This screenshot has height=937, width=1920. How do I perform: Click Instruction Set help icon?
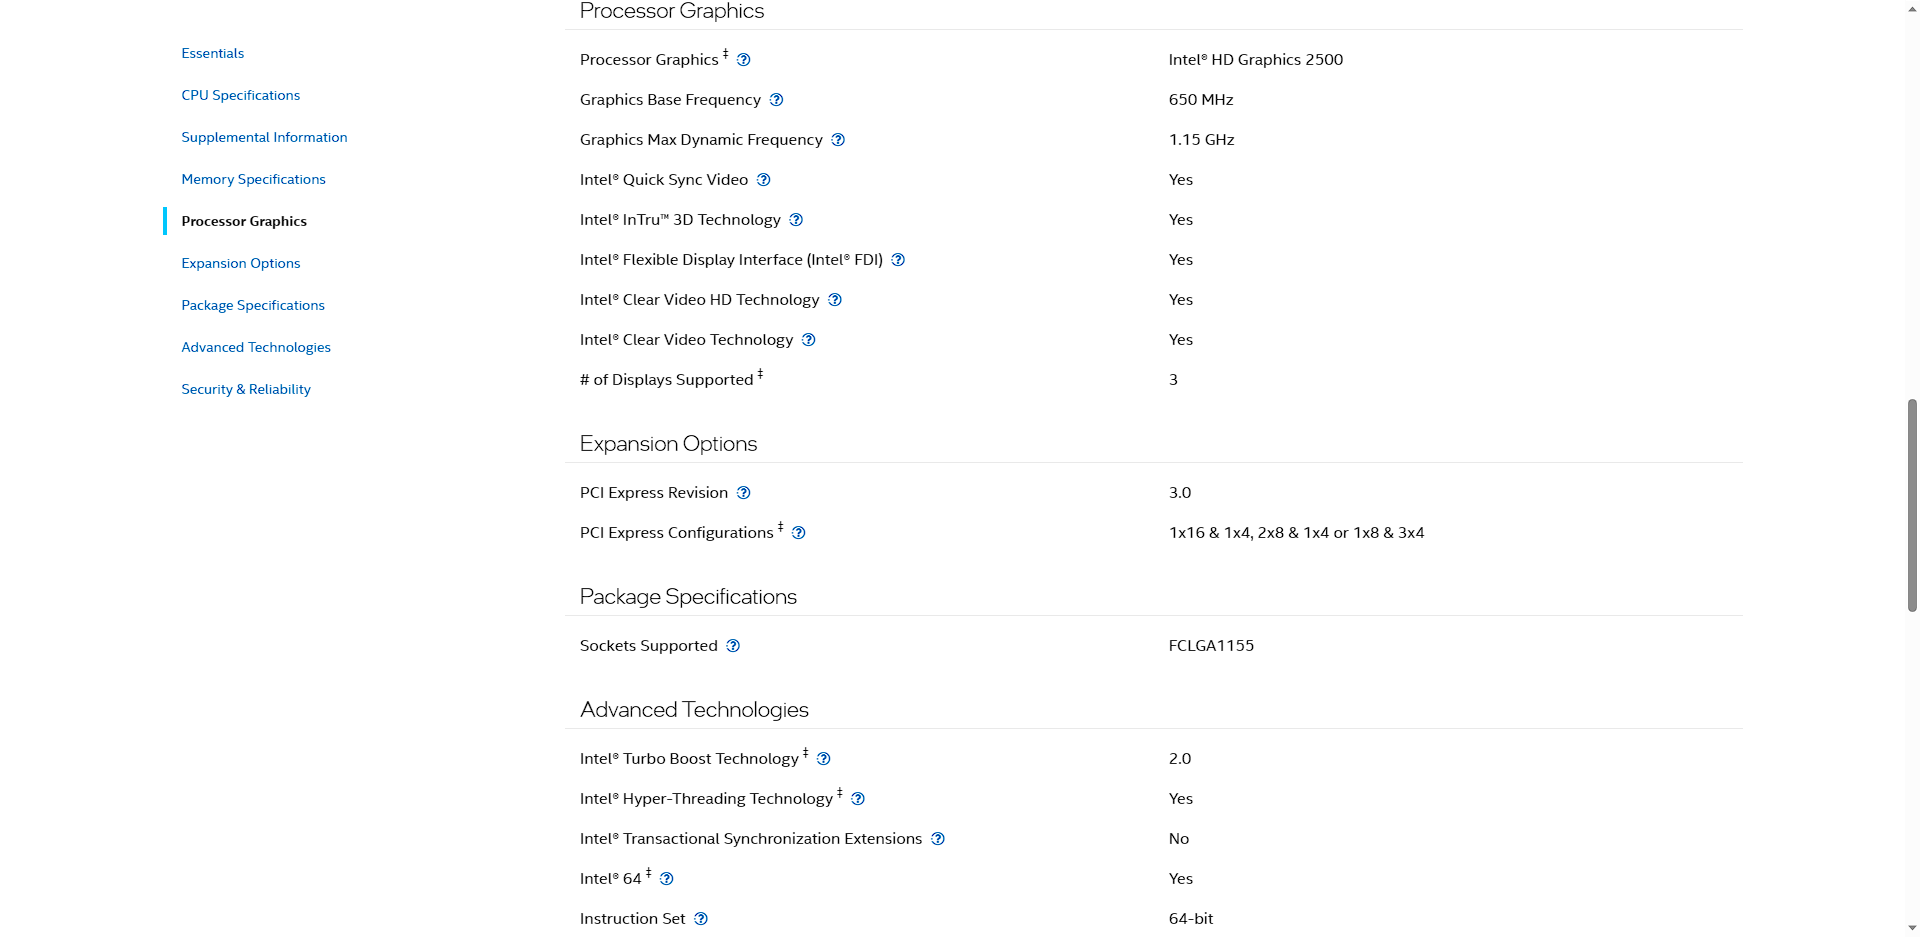[701, 919]
